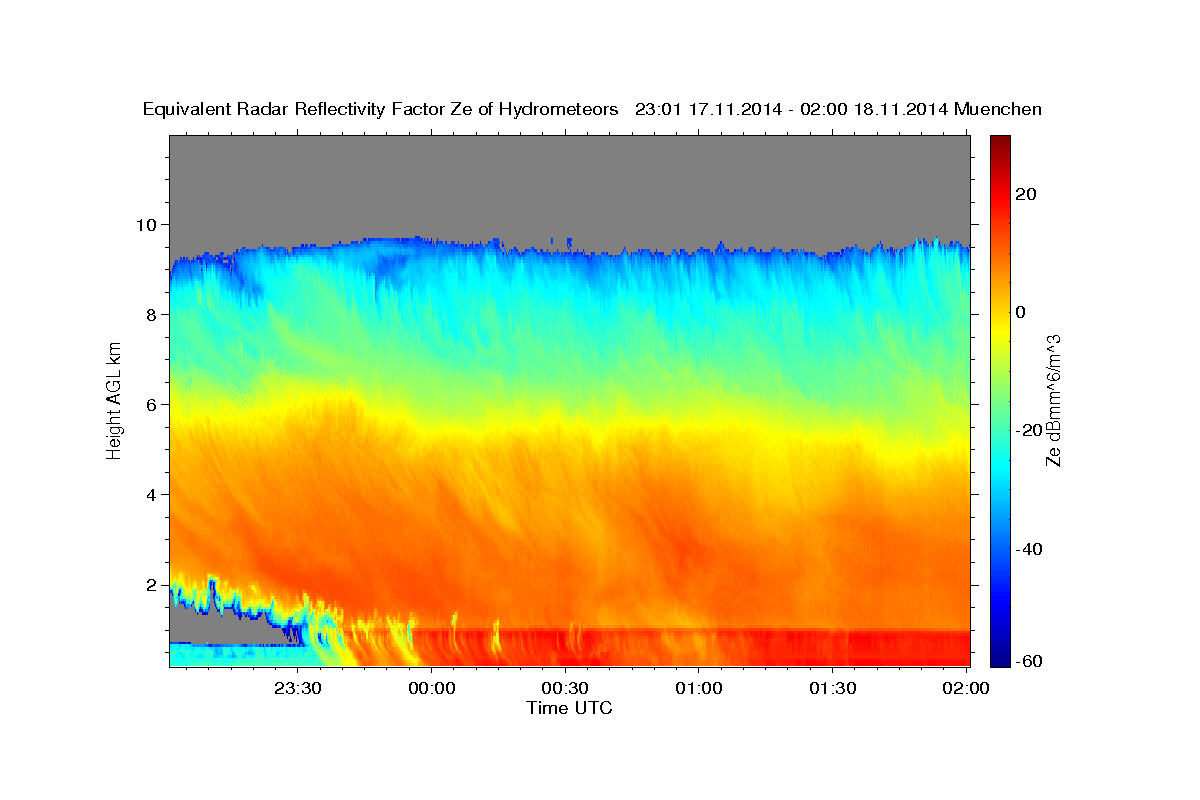
Task: Click the 'Time UTC' axis label
Action: pos(569,708)
